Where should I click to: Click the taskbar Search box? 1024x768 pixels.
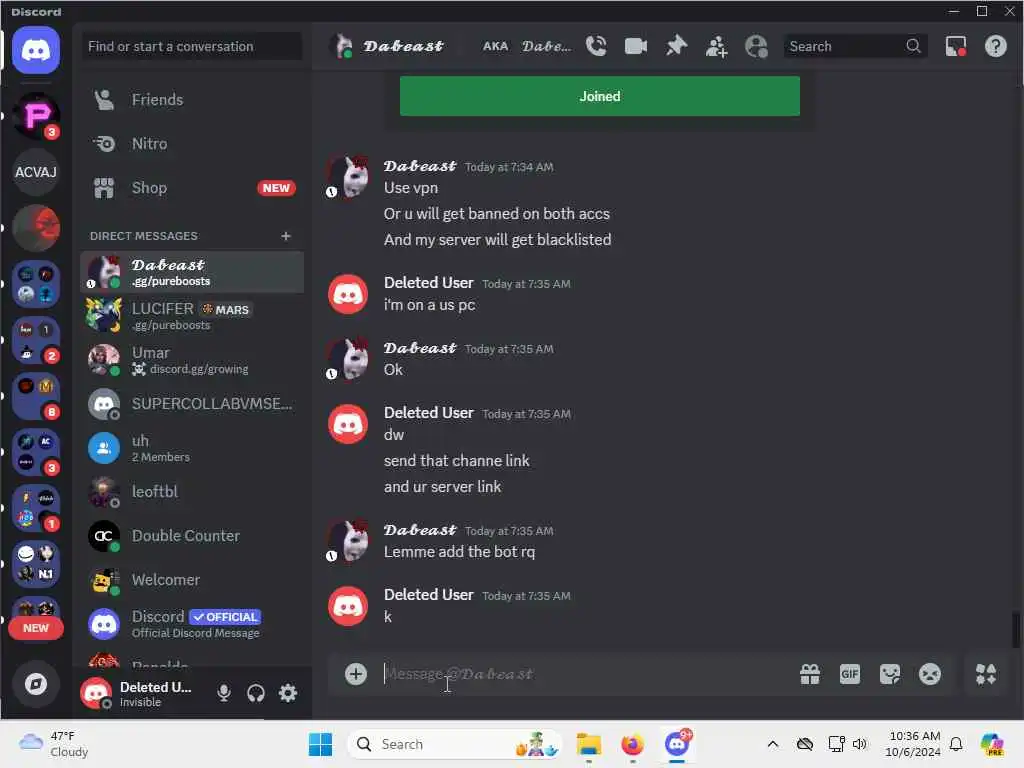coord(455,744)
